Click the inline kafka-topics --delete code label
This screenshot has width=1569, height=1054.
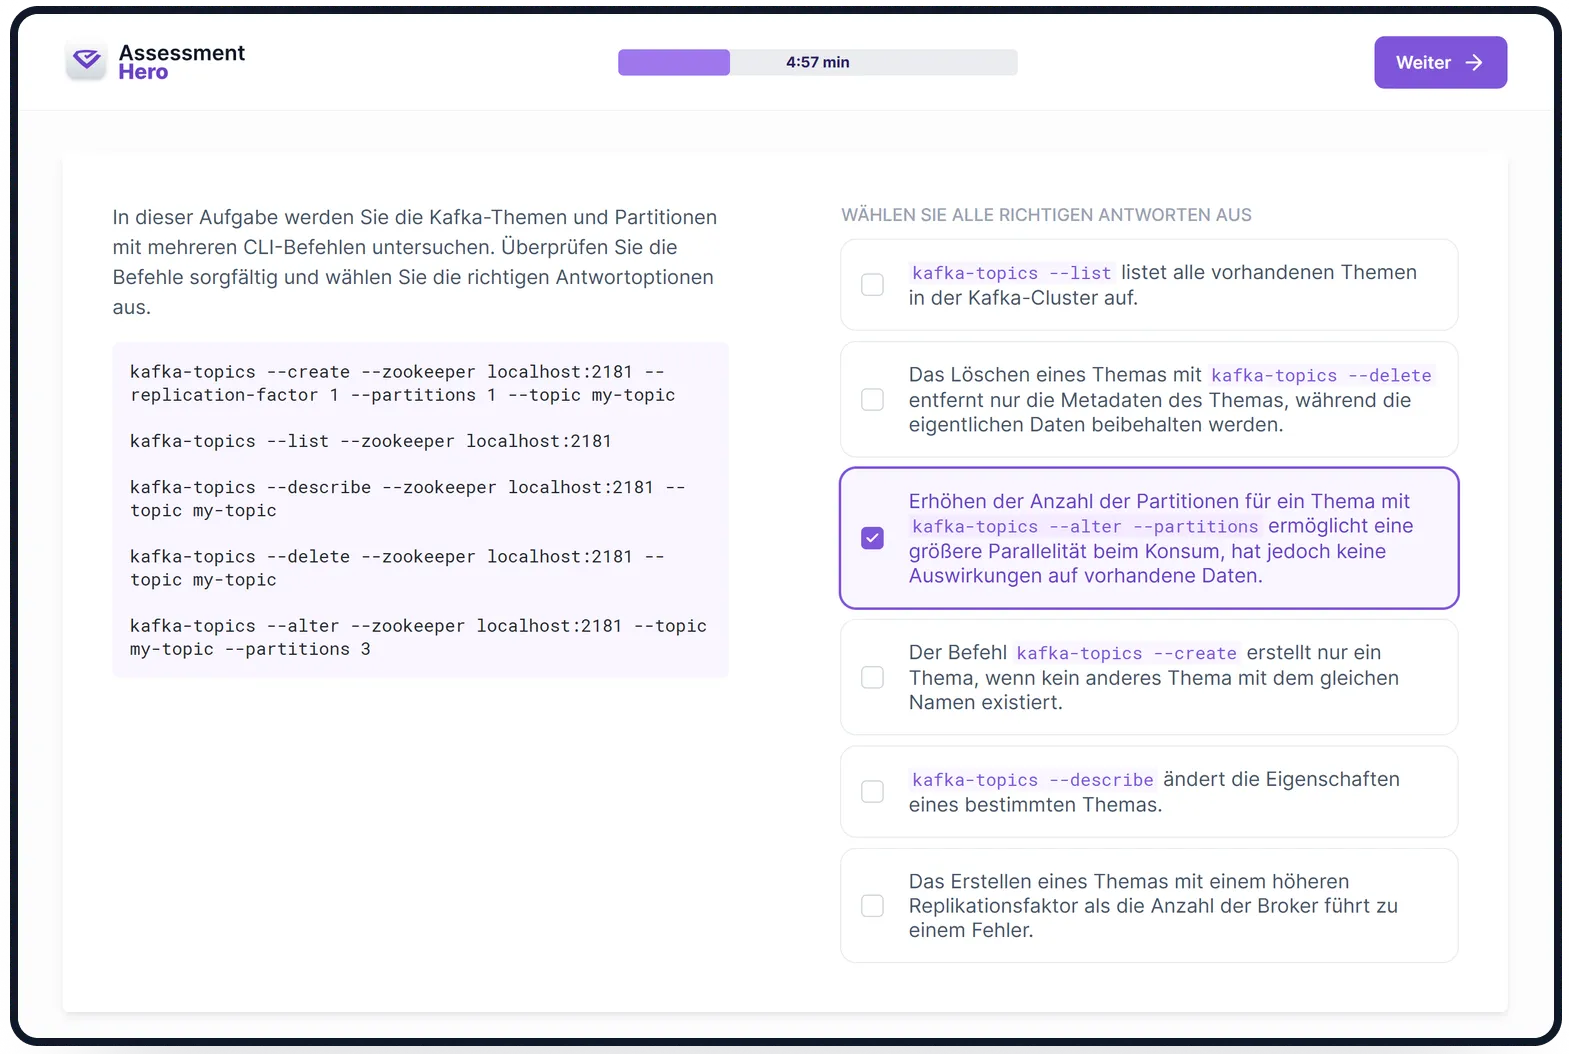click(1320, 375)
